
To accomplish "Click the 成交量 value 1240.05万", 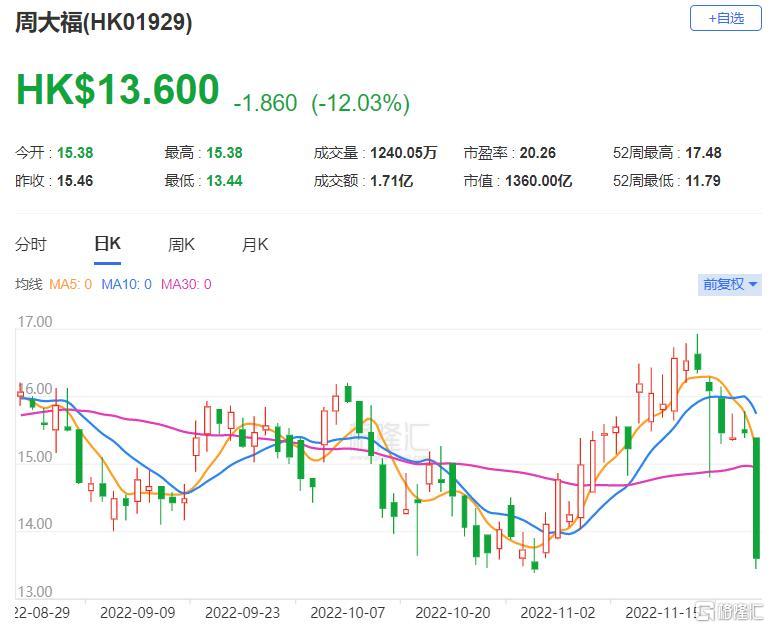I will click(404, 153).
